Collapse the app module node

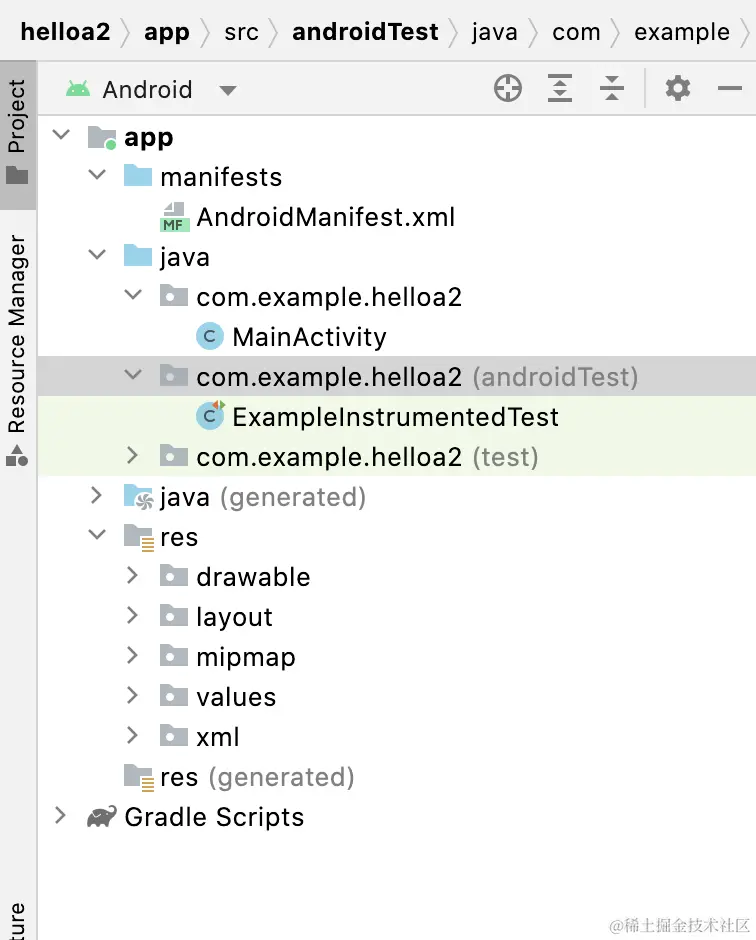pos(61,135)
